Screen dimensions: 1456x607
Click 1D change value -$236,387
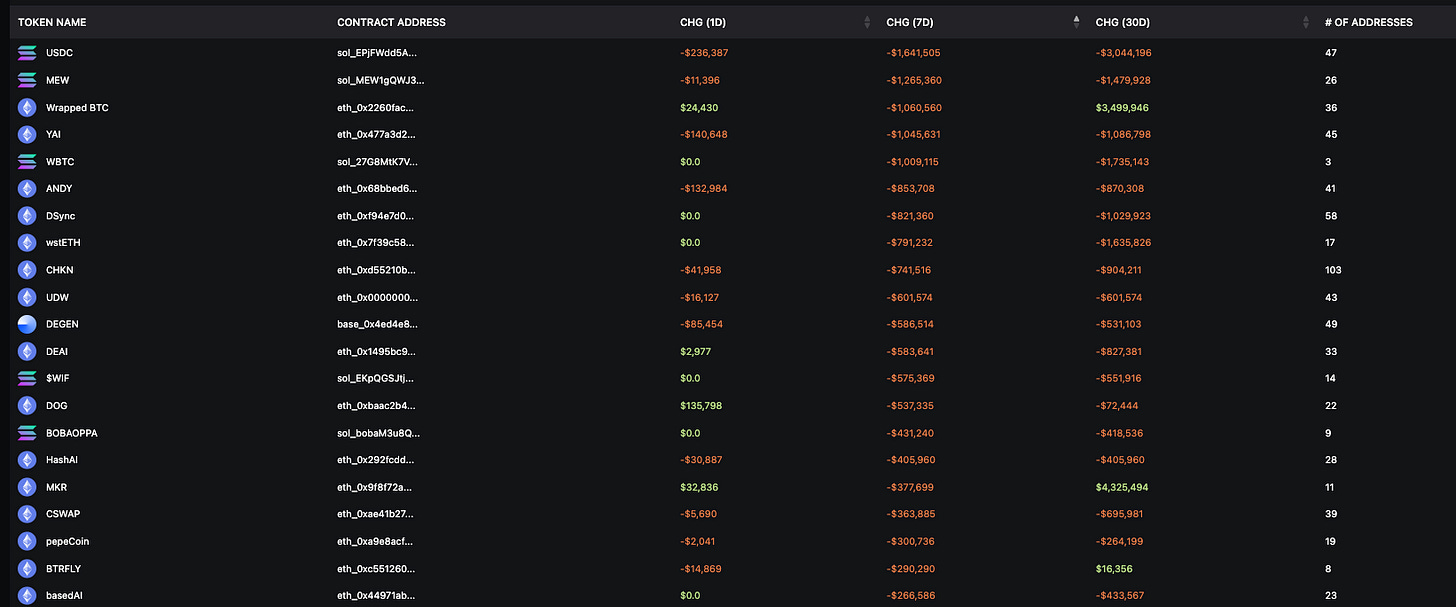coord(702,52)
